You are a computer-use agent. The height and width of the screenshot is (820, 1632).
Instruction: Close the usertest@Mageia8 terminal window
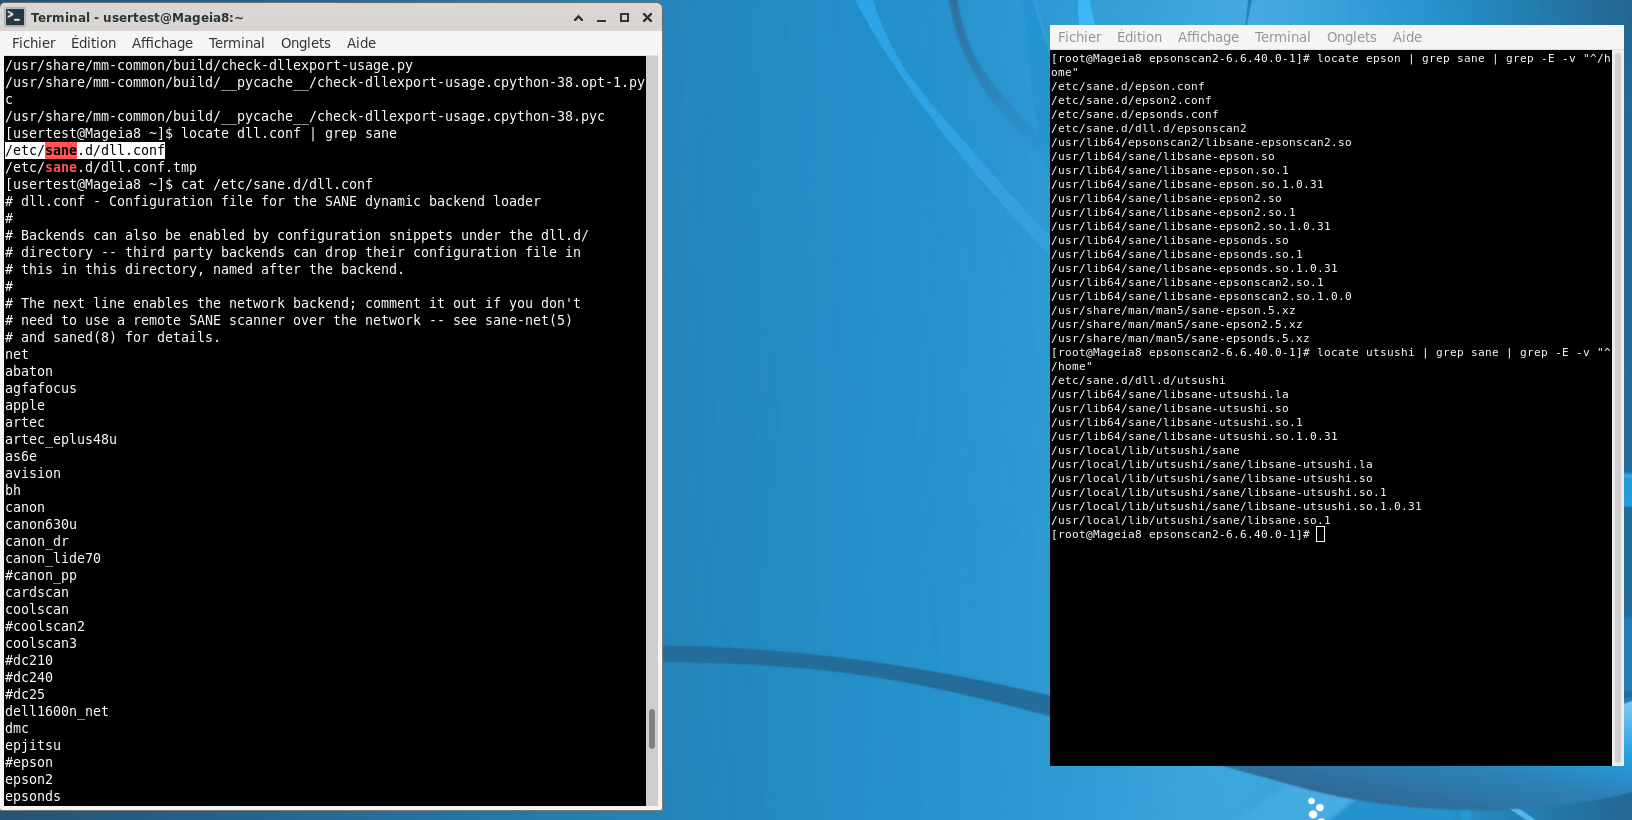click(647, 17)
